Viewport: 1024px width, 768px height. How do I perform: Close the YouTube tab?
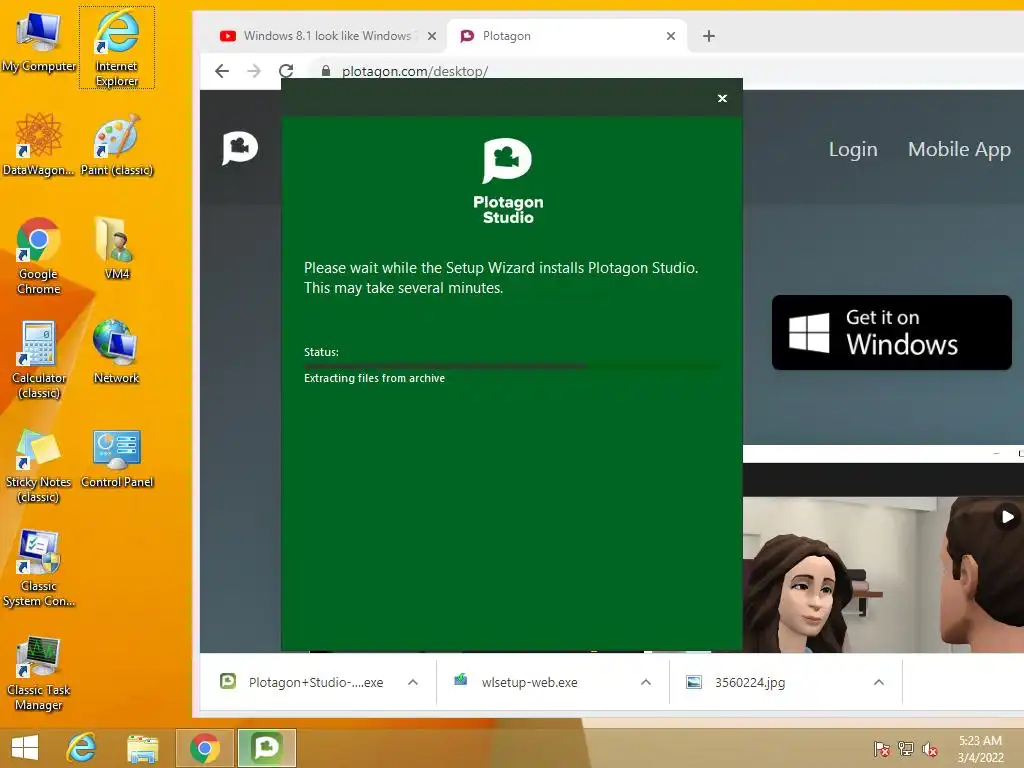tap(432, 36)
